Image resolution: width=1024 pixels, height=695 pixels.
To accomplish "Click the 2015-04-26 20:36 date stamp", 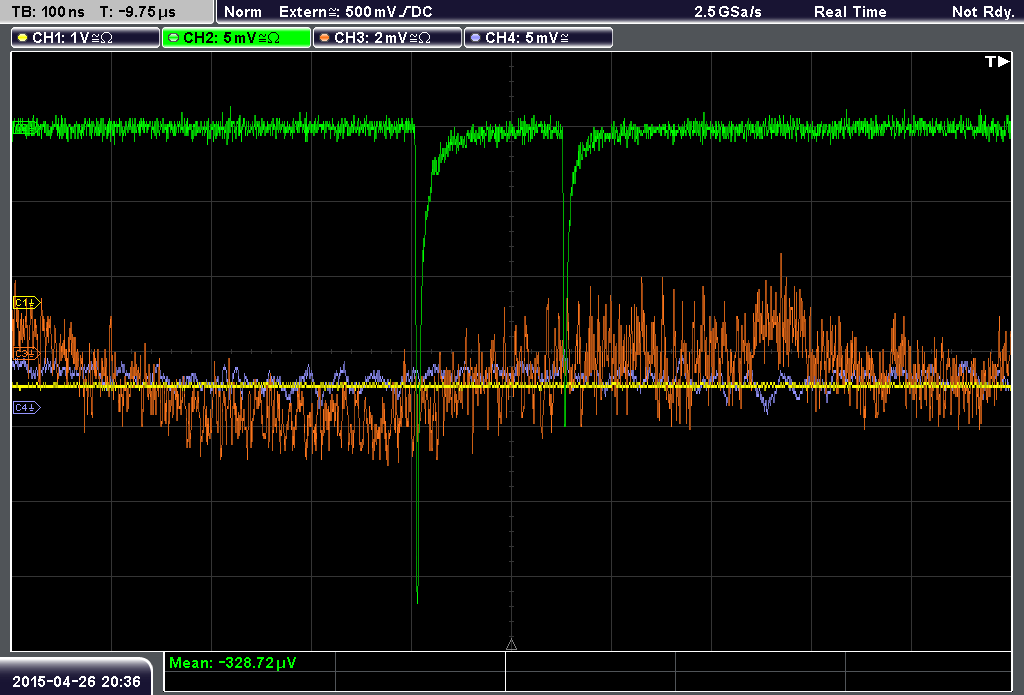I will coord(76,682).
